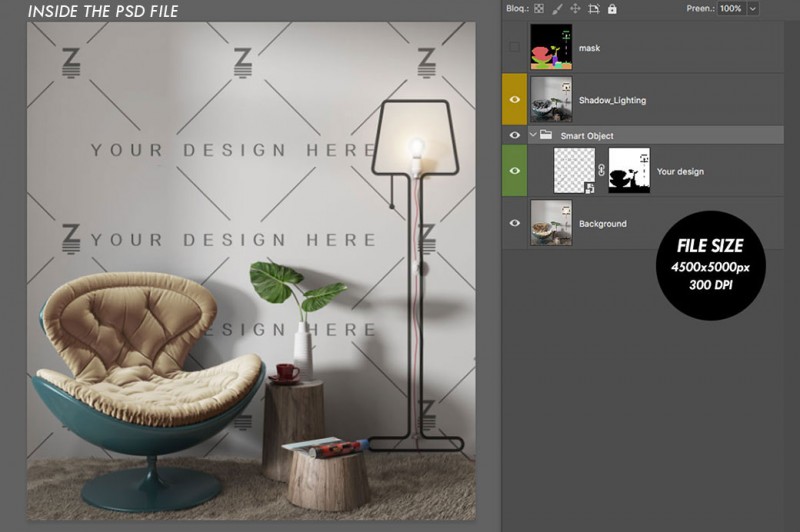
Task: Select the Your design layer mask thumbnail
Action: tap(629, 170)
